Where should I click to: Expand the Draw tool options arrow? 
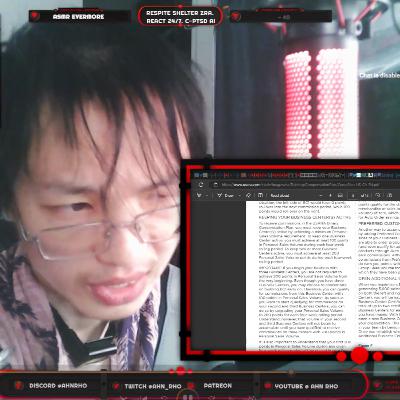239,196
